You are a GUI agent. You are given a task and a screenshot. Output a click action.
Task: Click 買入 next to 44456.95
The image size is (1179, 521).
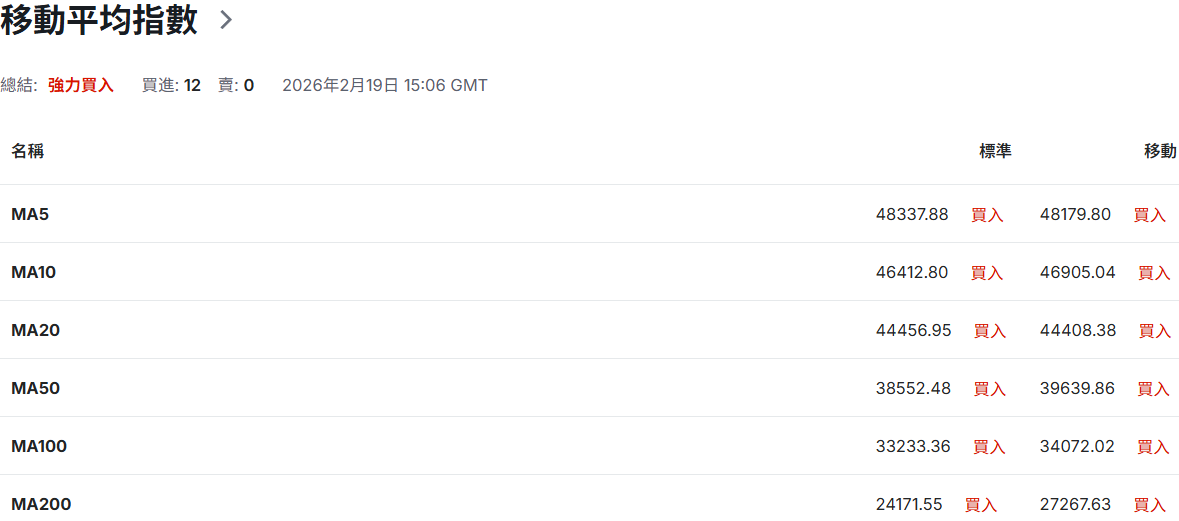(x=990, y=331)
